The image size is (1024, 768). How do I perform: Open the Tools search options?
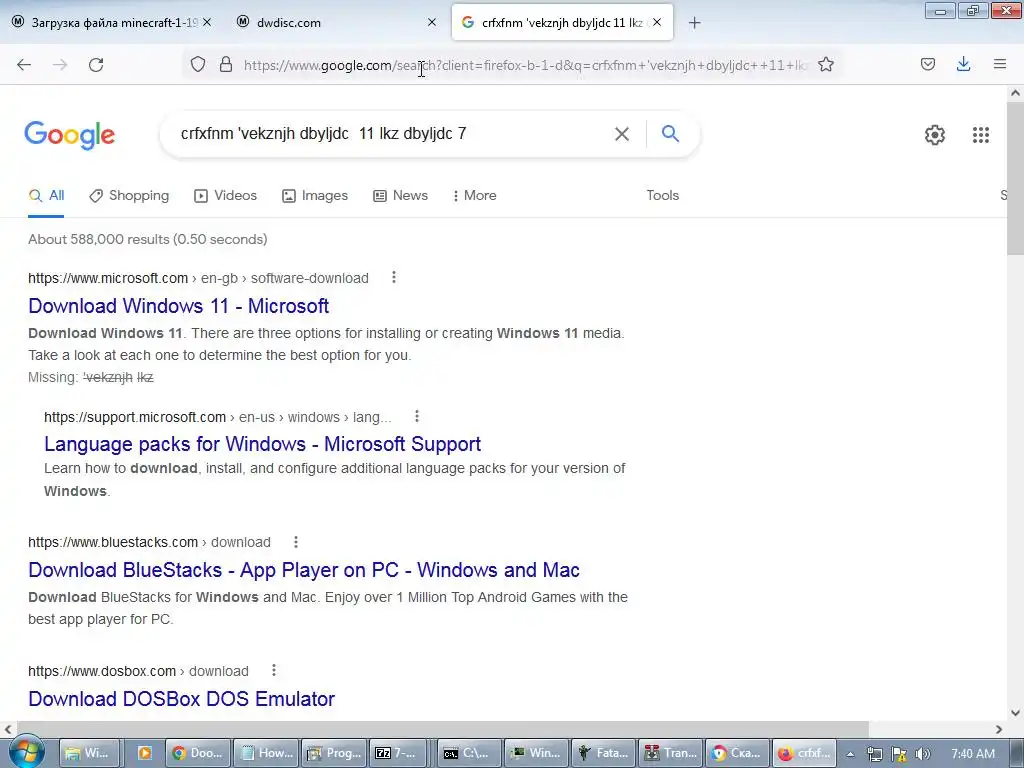click(x=662, y=195)
